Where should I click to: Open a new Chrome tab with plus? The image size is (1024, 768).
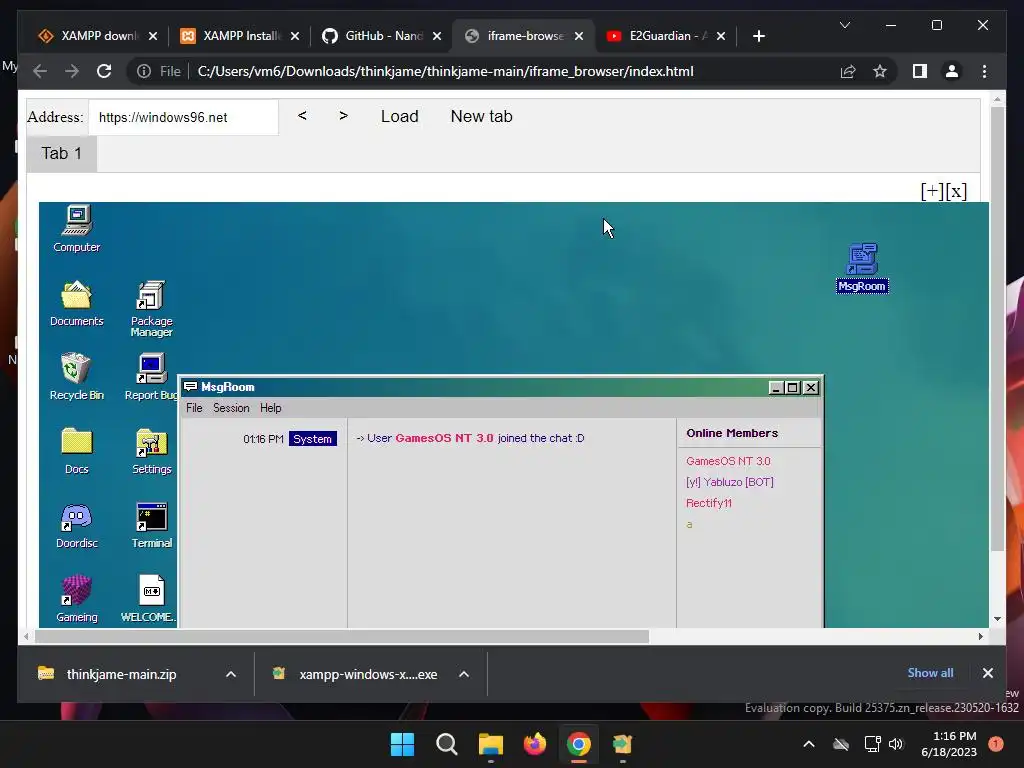pyautogui.click(x=758, y=36)
